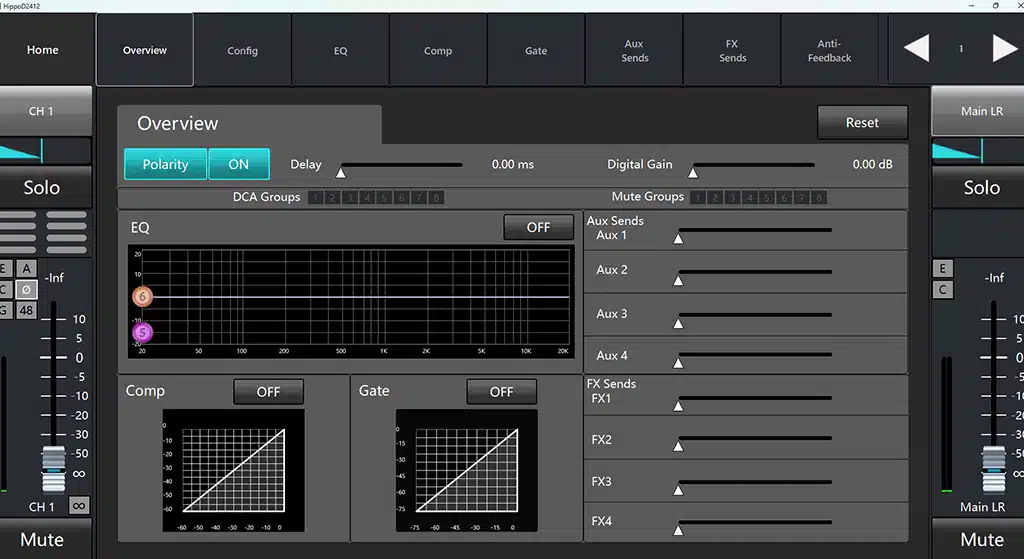Click the Delay slider handle

[340, 173]
